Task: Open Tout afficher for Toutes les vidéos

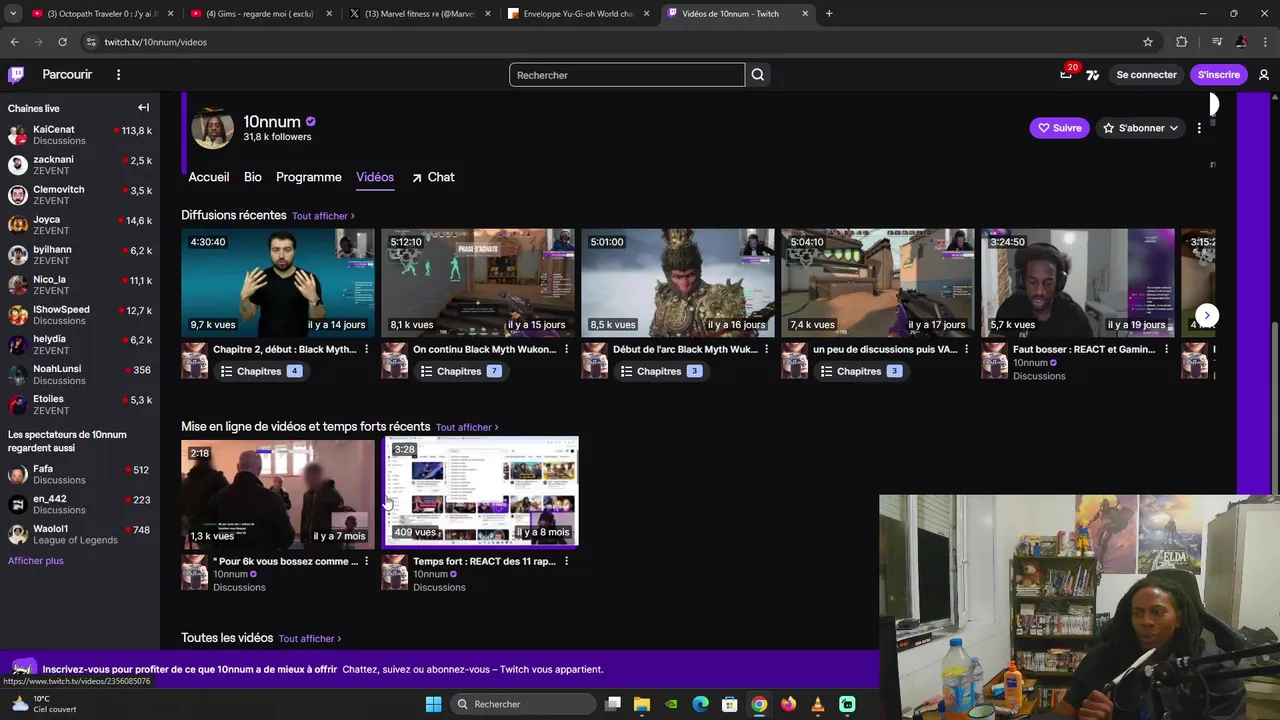Action: click(x=310, y=638)
